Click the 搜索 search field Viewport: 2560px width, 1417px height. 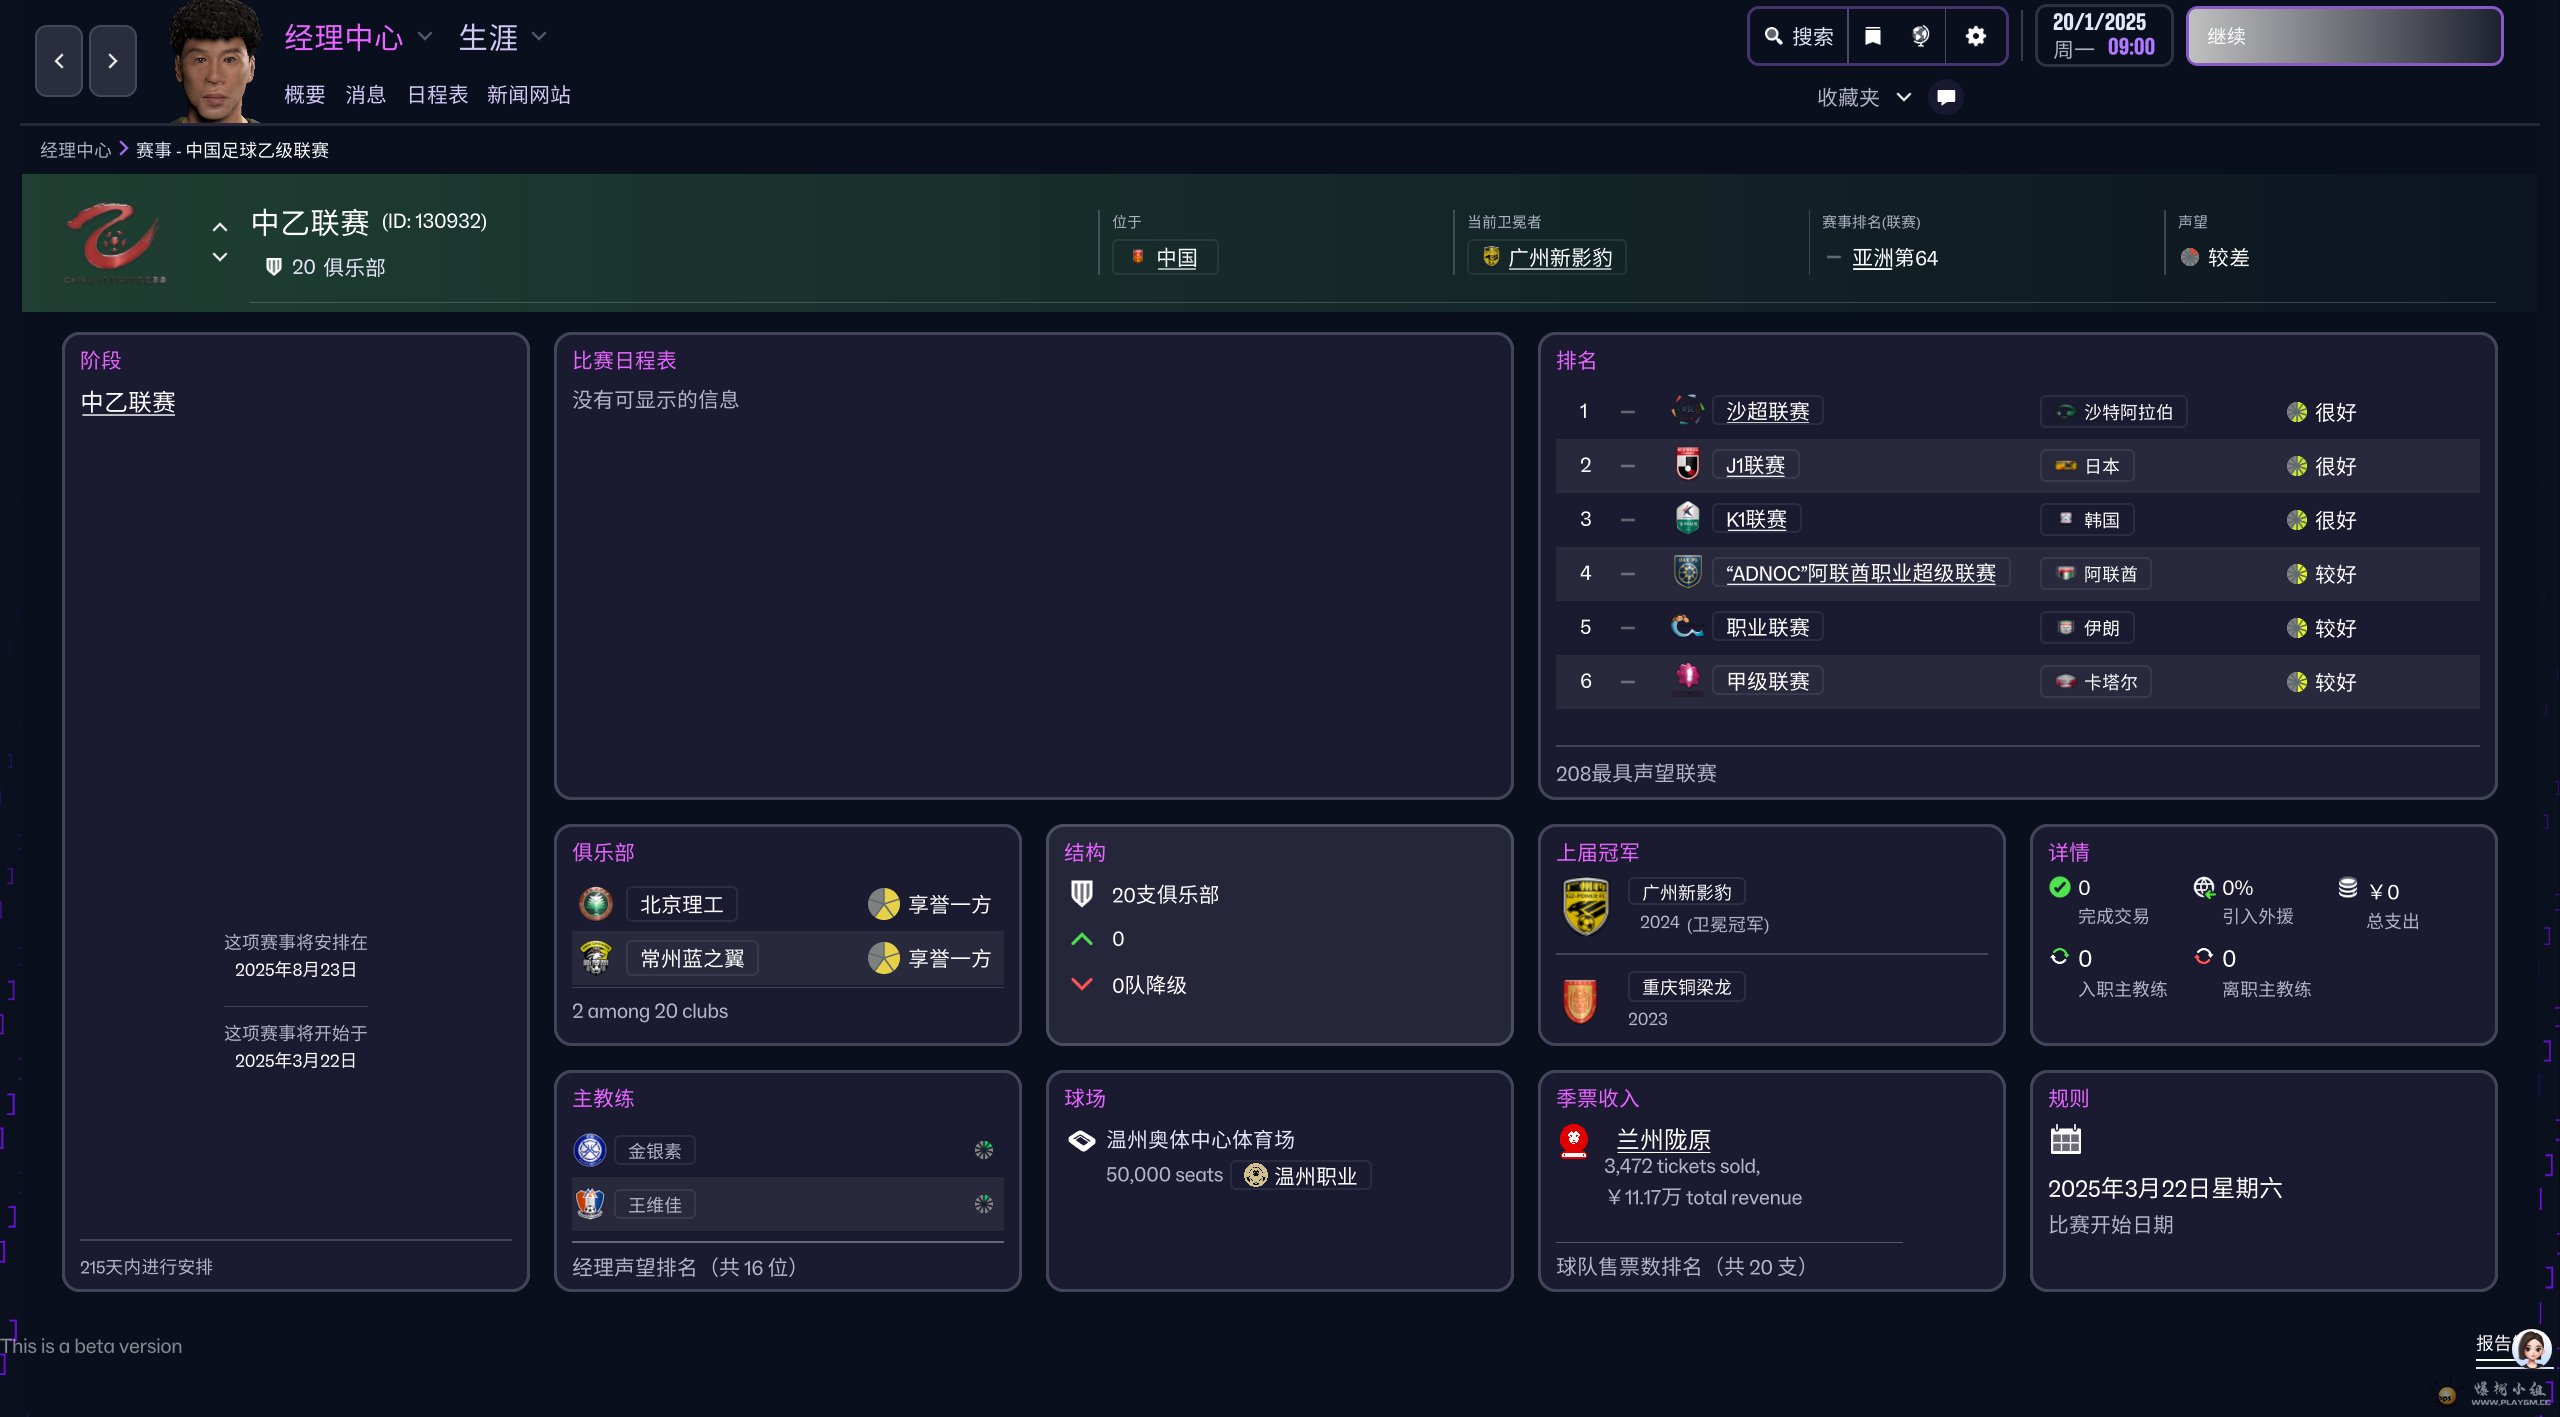[1798, 37]
